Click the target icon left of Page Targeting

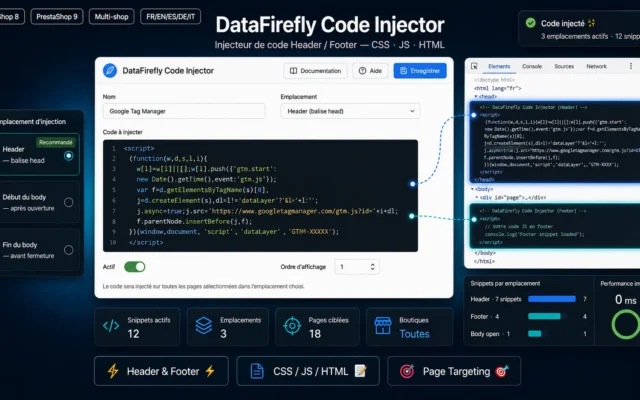[x=407, y=371]
